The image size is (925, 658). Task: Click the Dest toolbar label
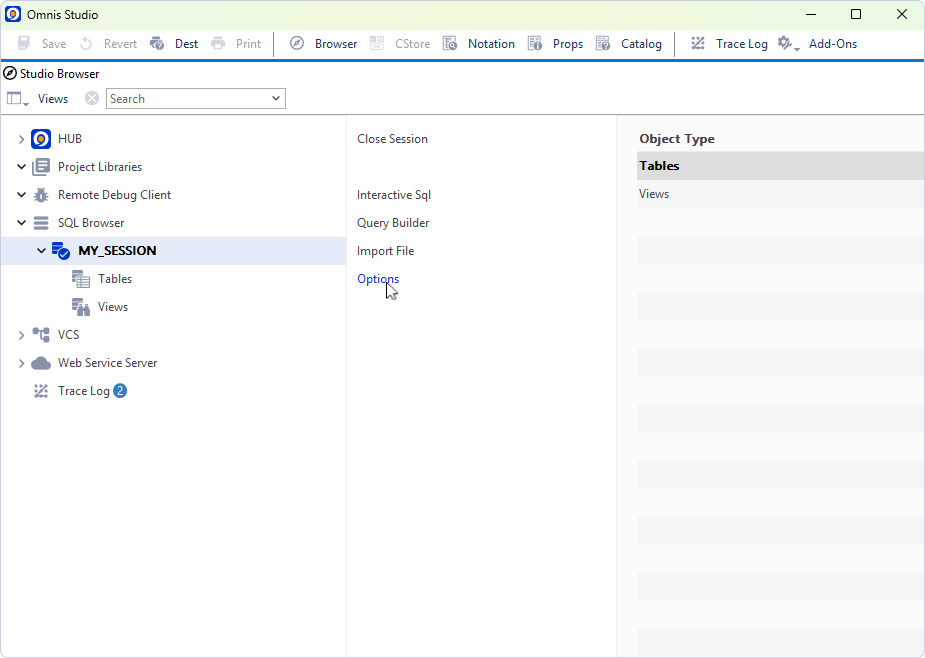[x=186, y=44]
